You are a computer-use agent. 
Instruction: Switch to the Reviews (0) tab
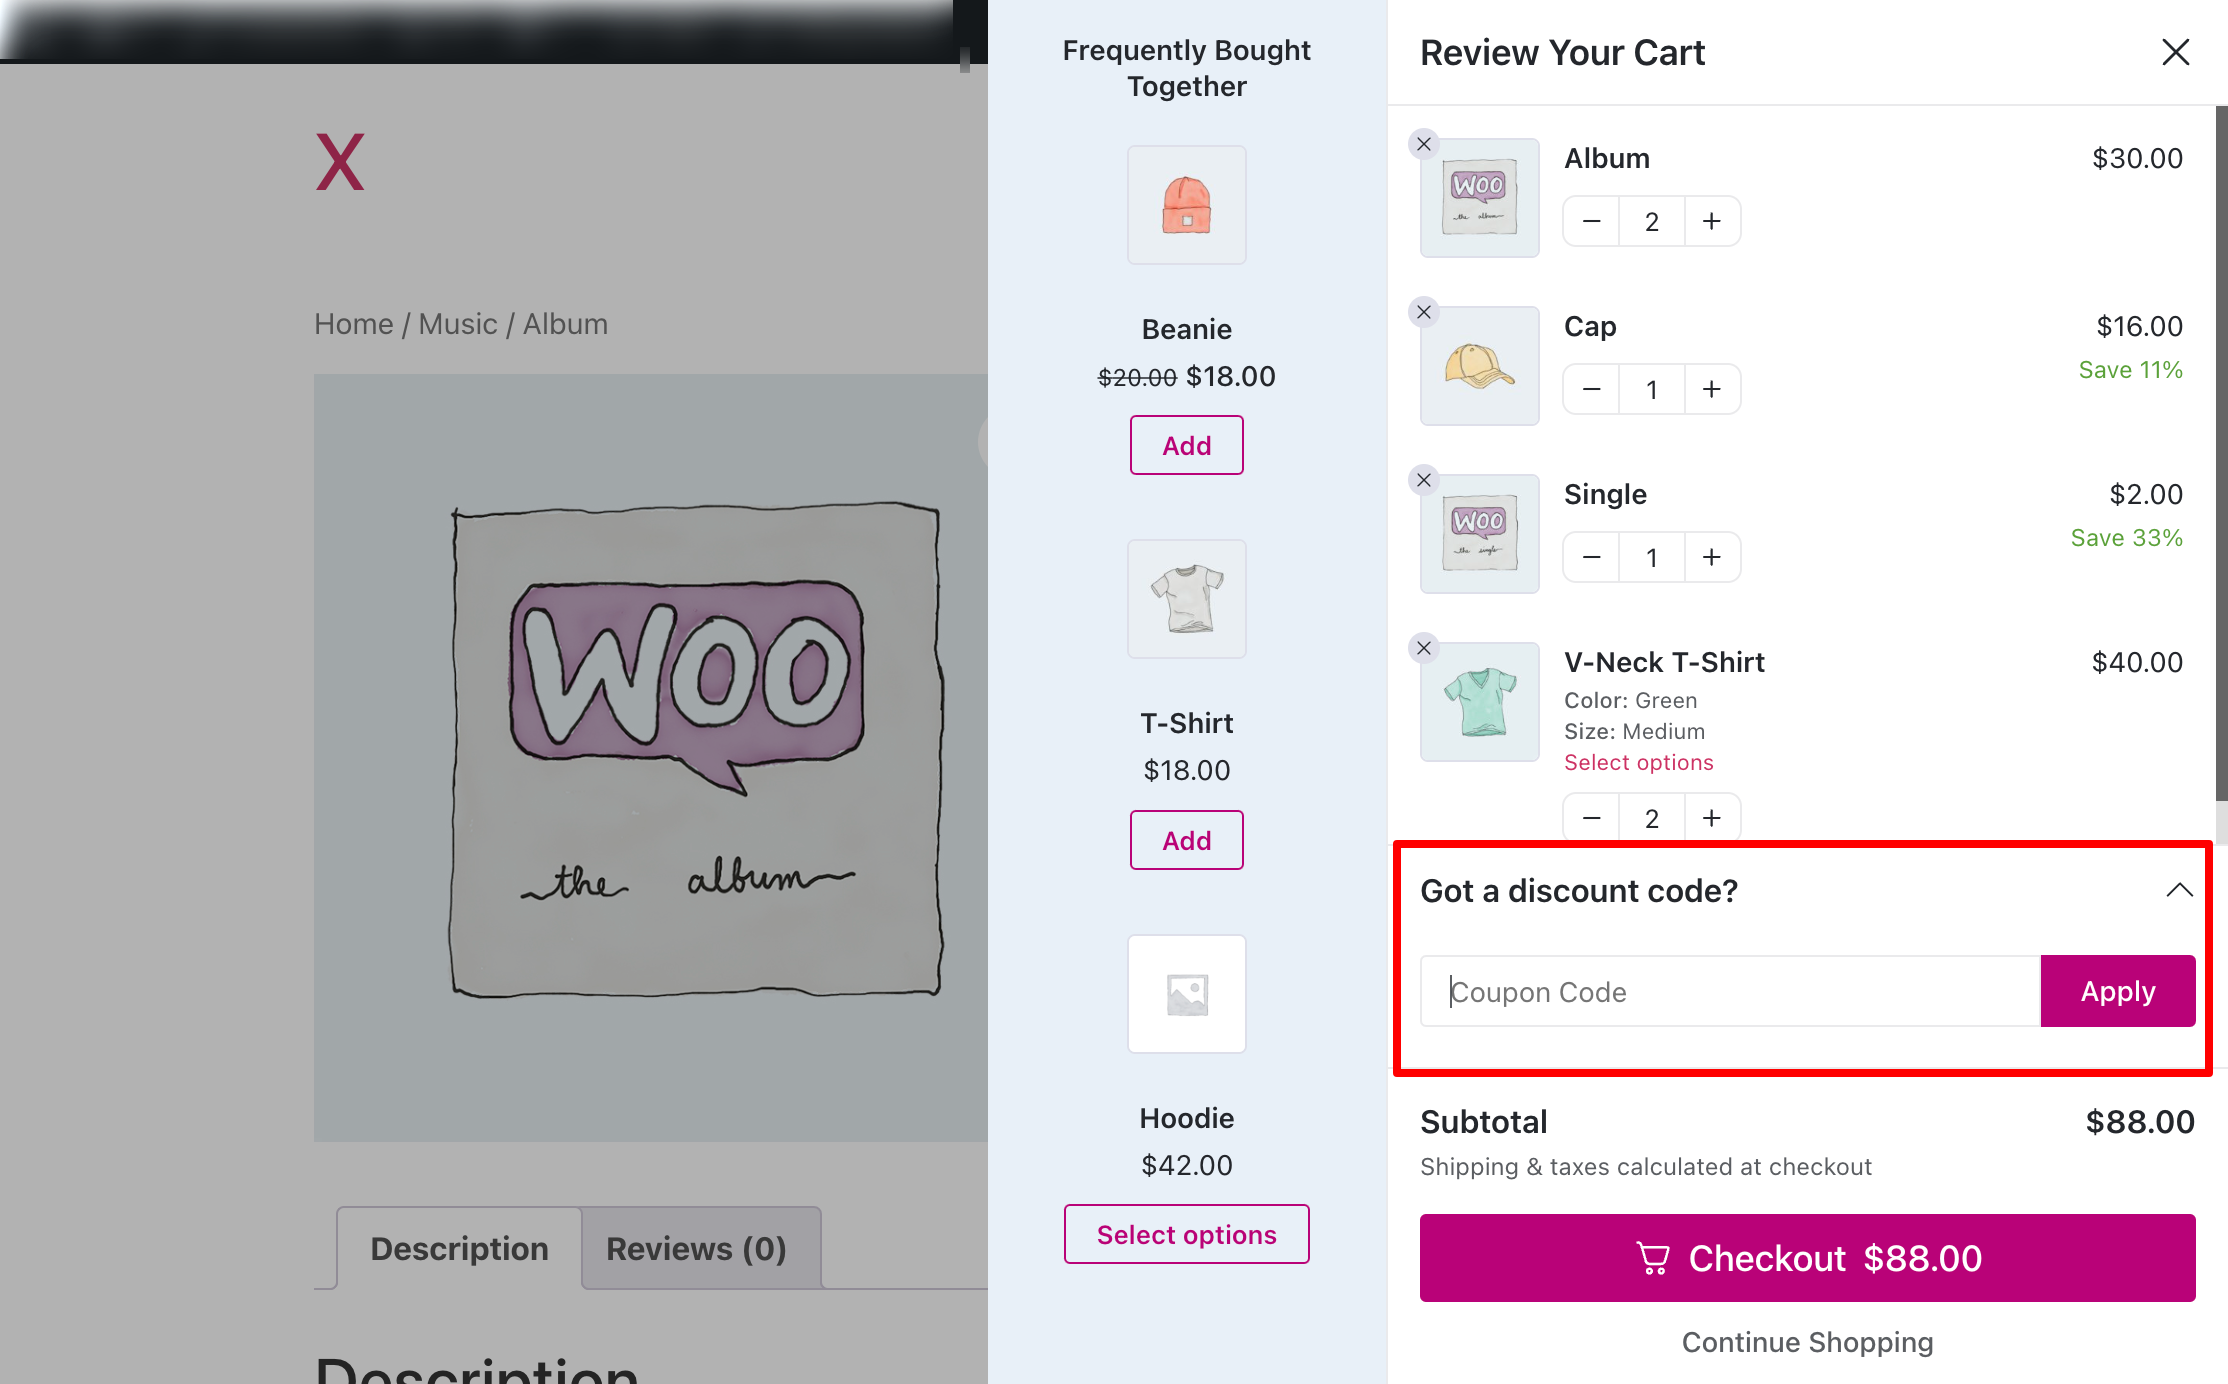pos(698,1247)
